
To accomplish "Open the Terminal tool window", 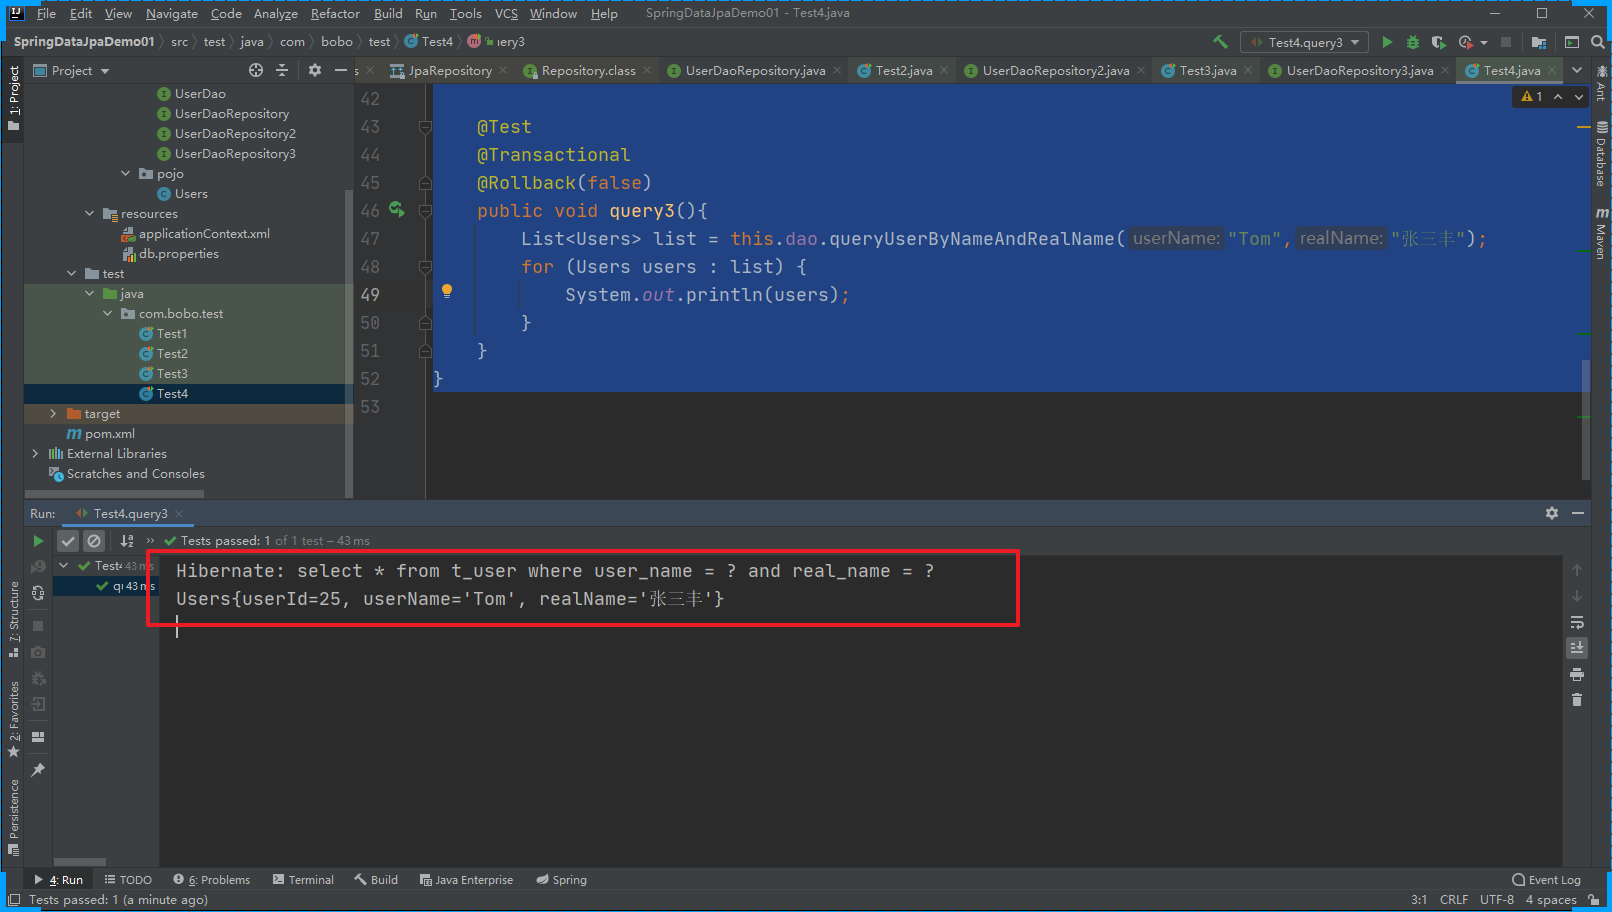I will point(303,880).
